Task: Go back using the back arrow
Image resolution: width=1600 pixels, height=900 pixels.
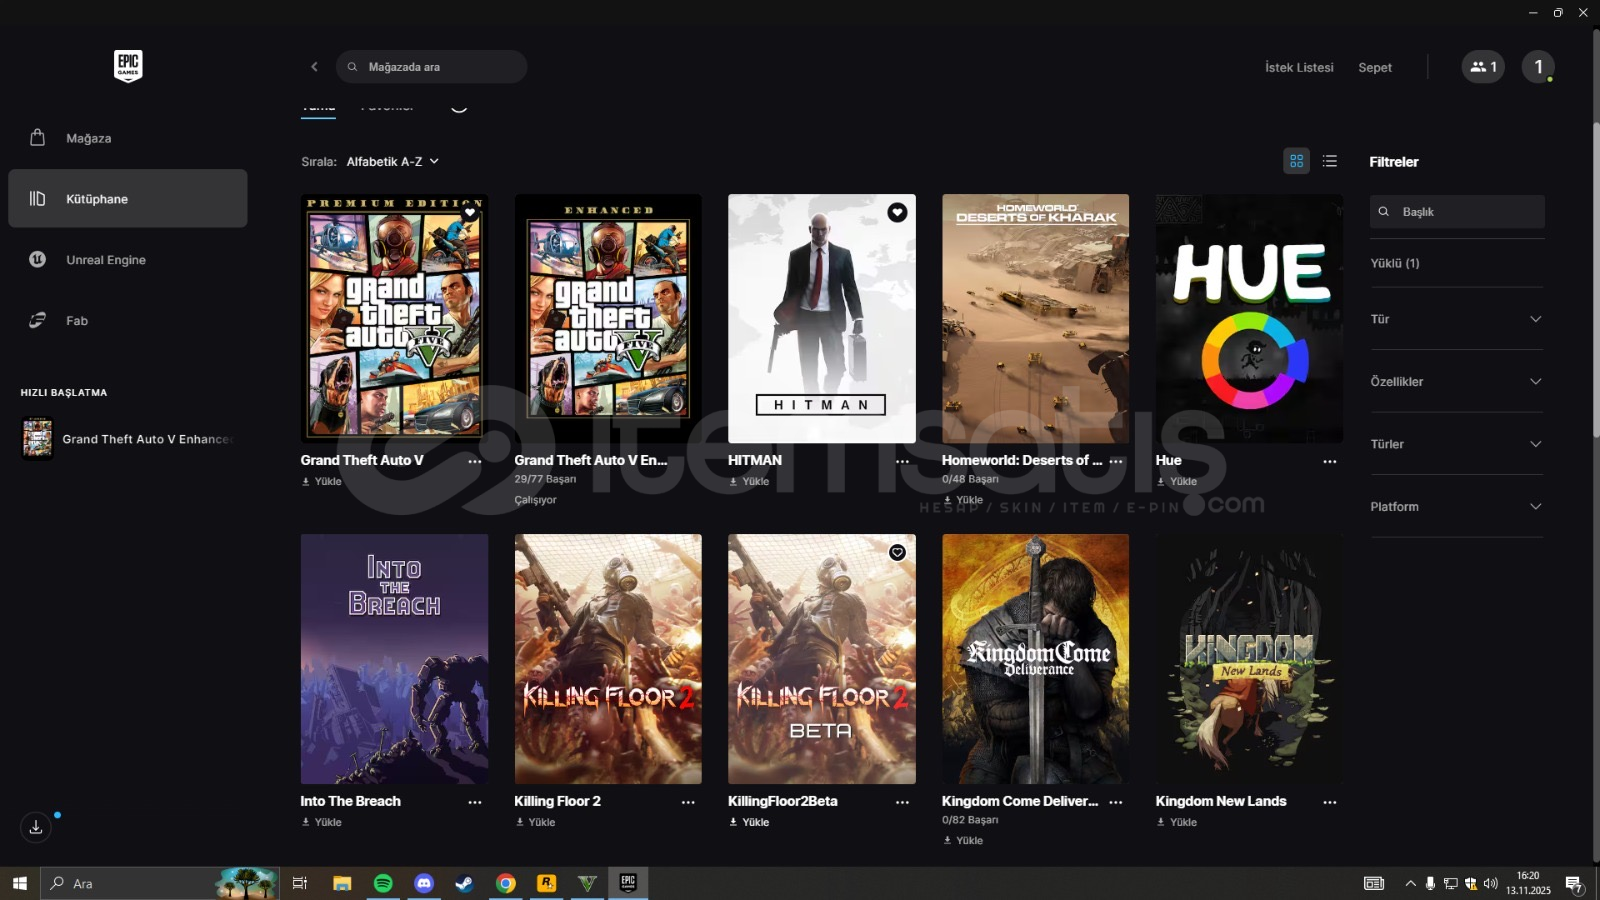Action: tap(314, 67)
